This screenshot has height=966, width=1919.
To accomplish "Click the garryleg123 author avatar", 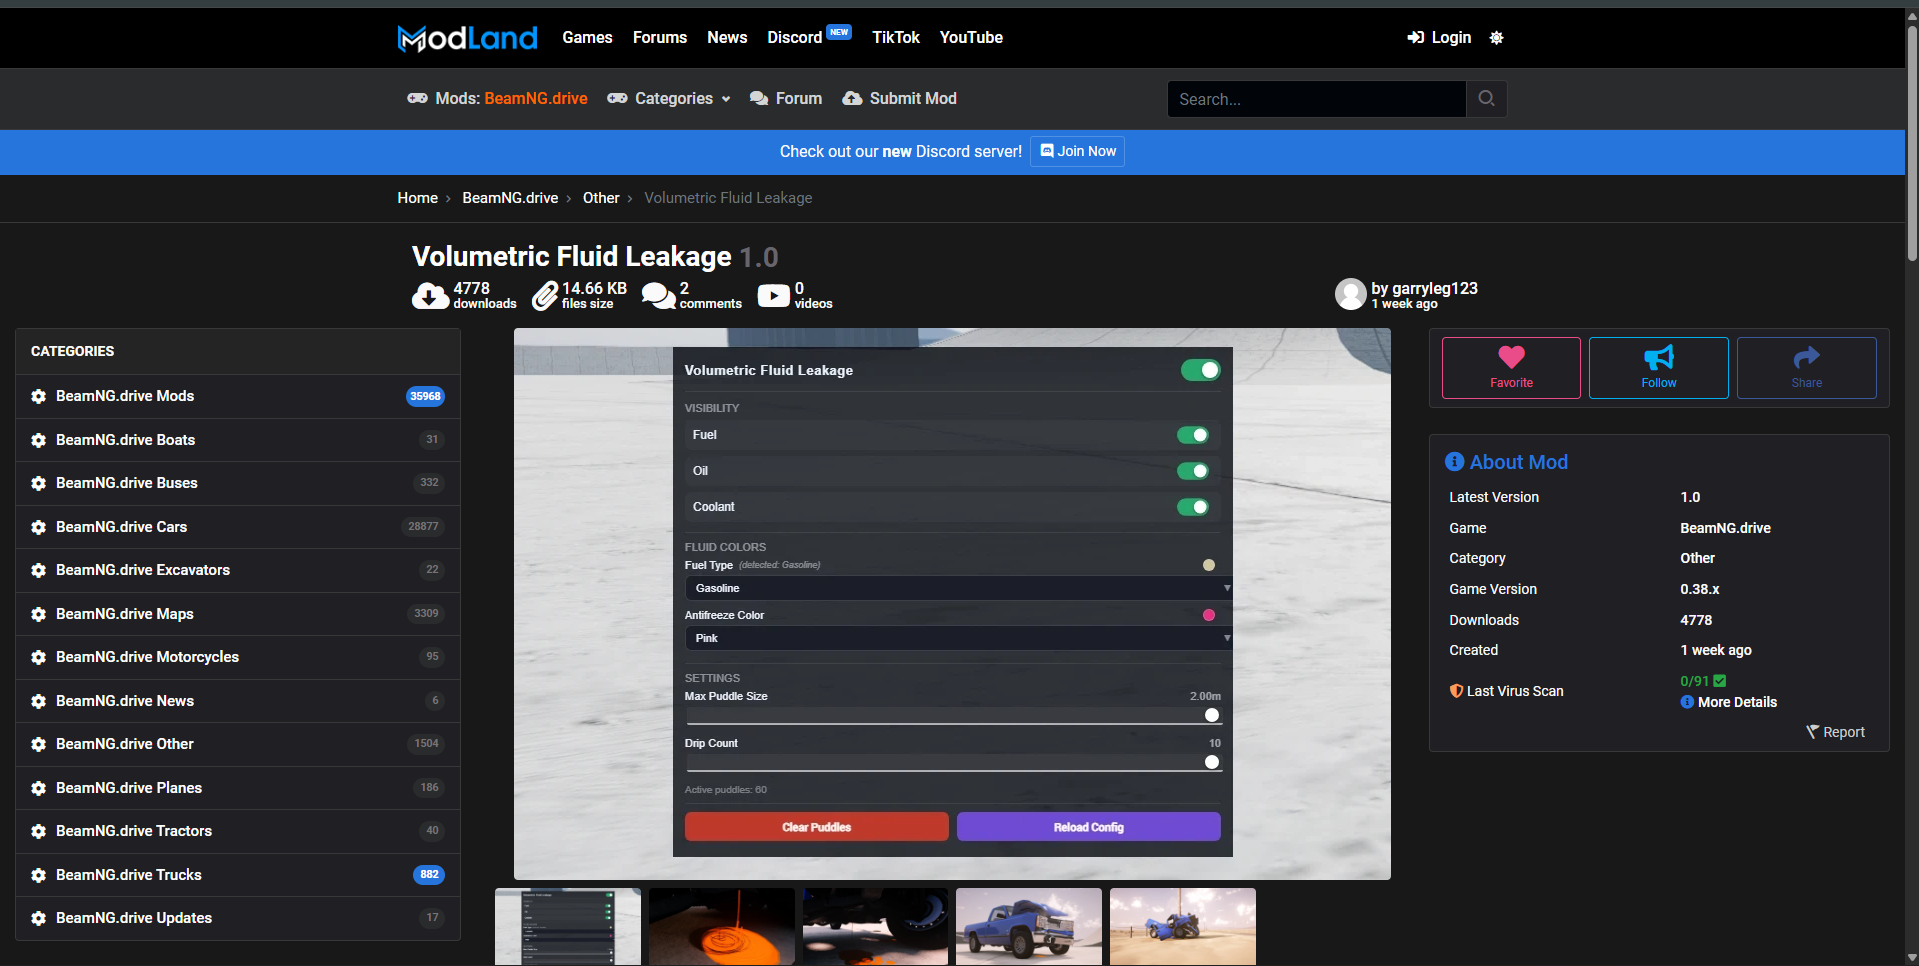I will 1350,294.
